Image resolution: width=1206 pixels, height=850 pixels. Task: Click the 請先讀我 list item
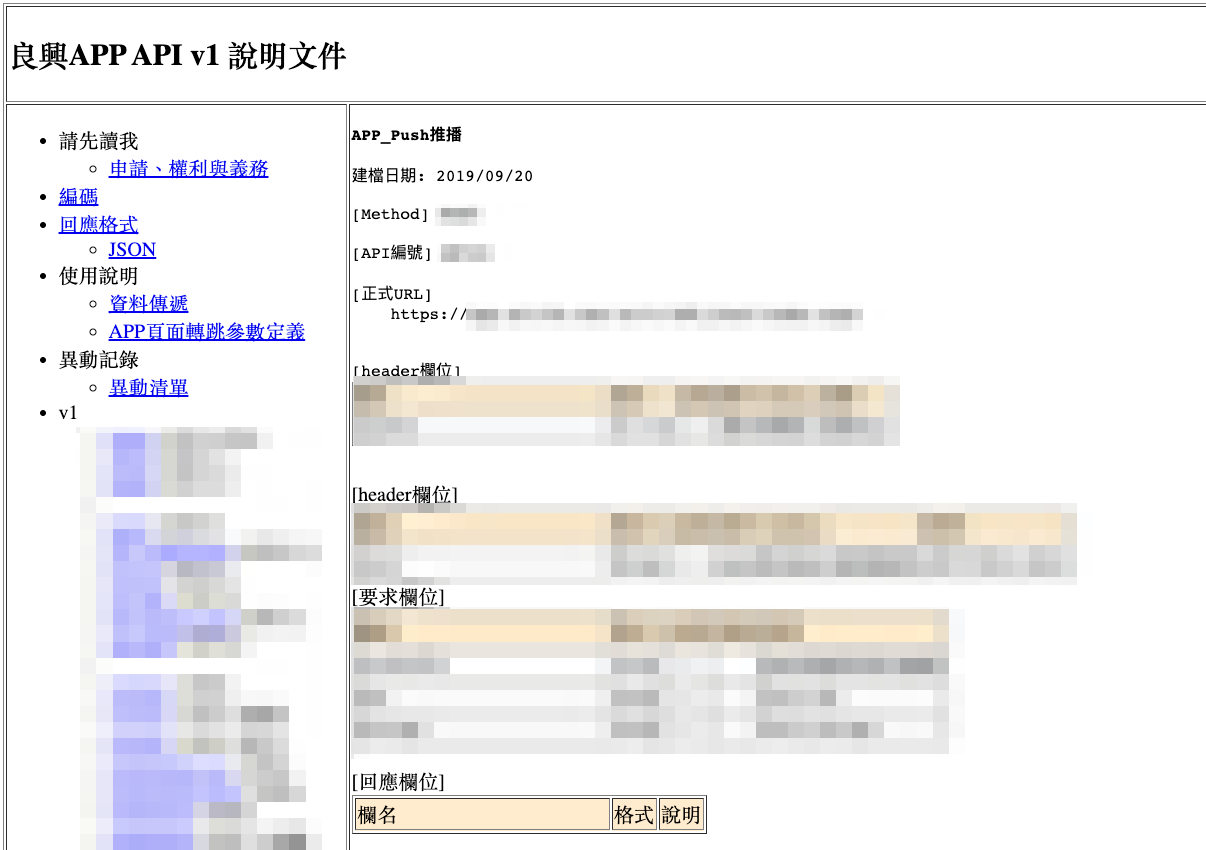click(98, 142)
